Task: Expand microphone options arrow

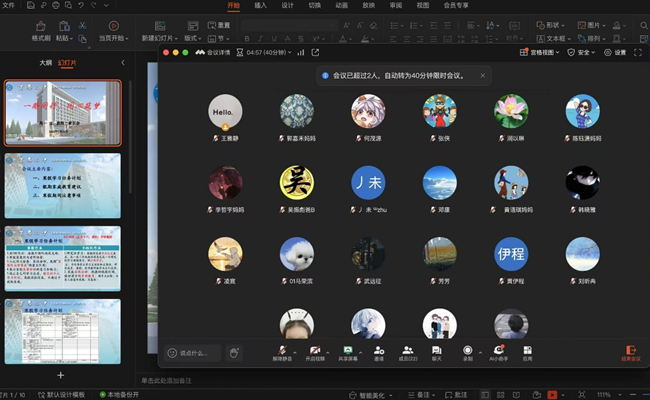Action: tap(297, 349)
